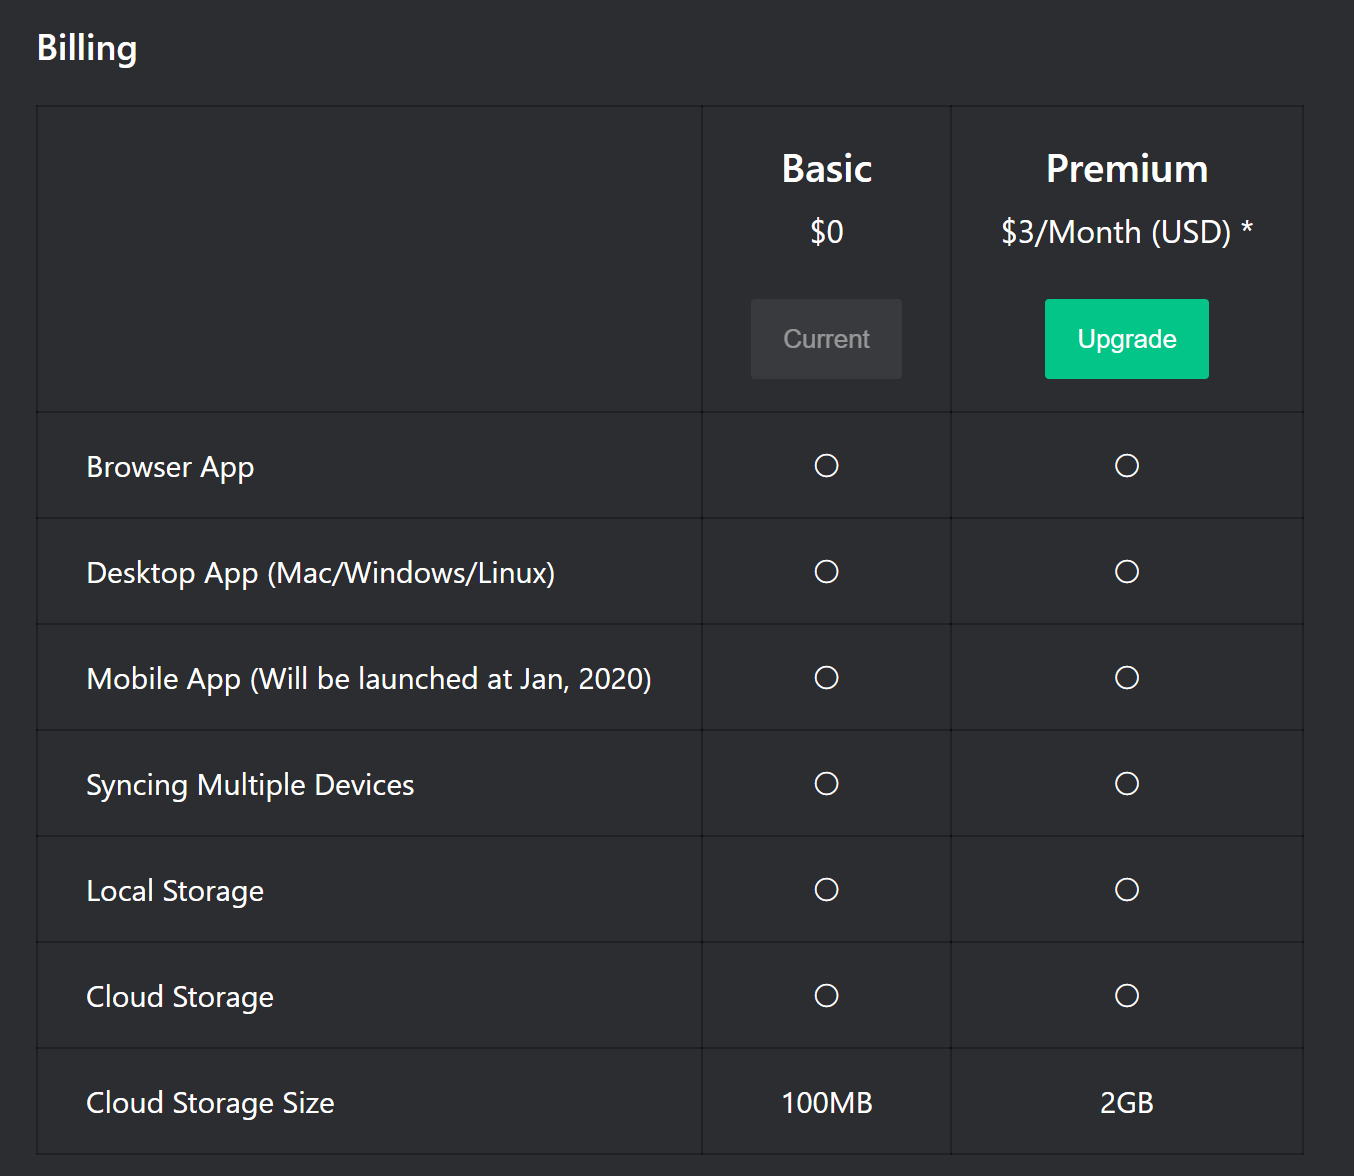Click the Basic column header
Screen dimensions: 1354x1176
click(826, 168)
